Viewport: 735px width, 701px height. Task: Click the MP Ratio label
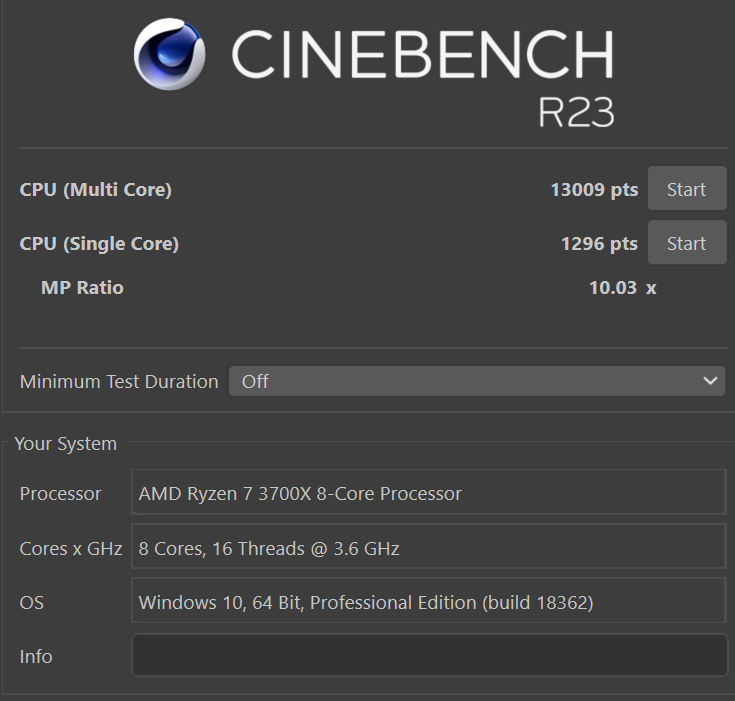(82, 287)
